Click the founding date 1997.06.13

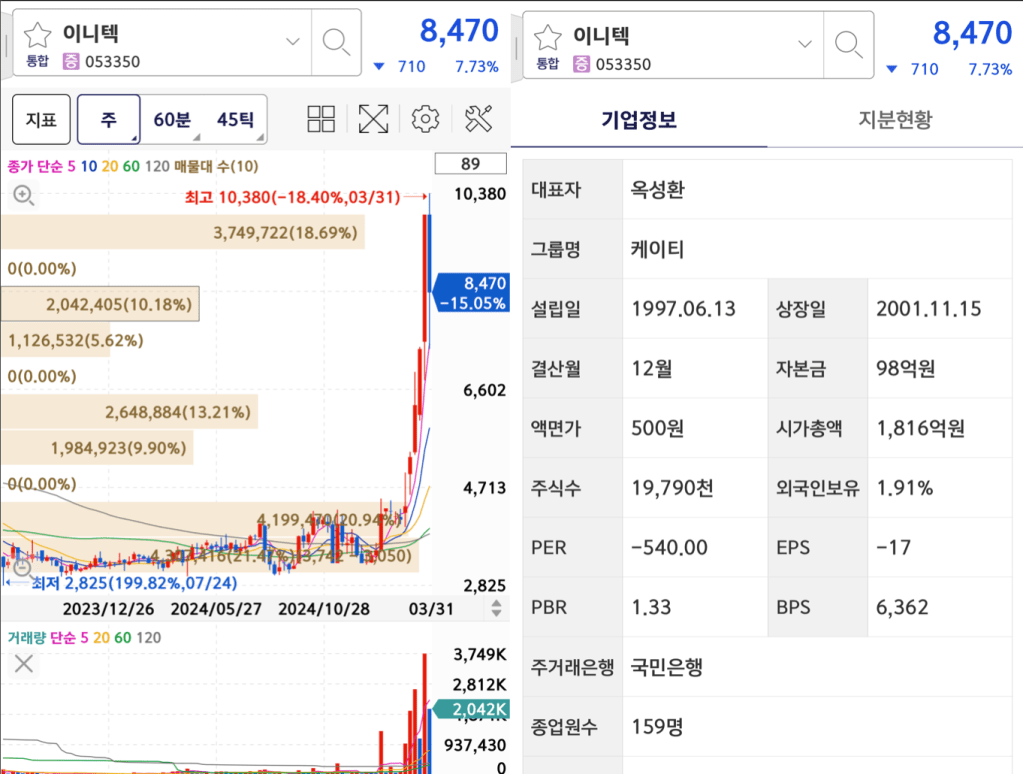683,309
